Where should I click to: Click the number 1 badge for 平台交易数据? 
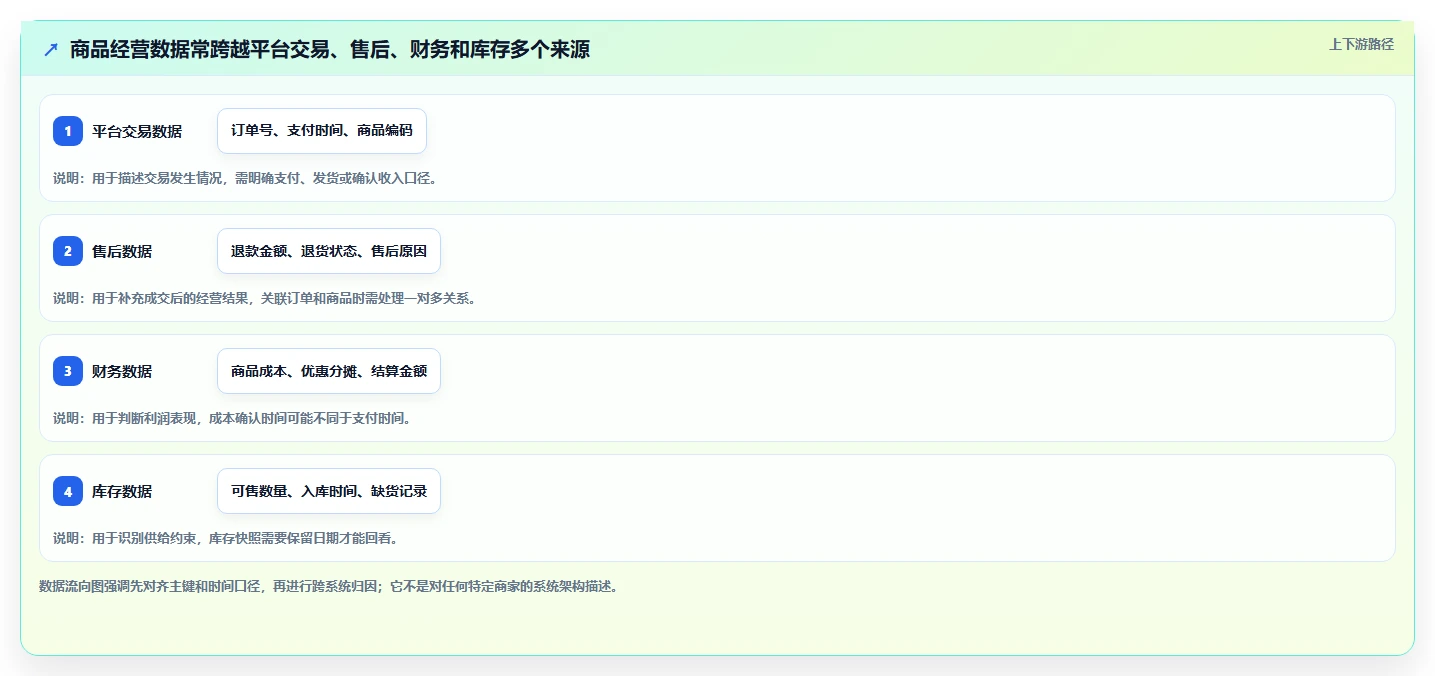click(68, 131)
